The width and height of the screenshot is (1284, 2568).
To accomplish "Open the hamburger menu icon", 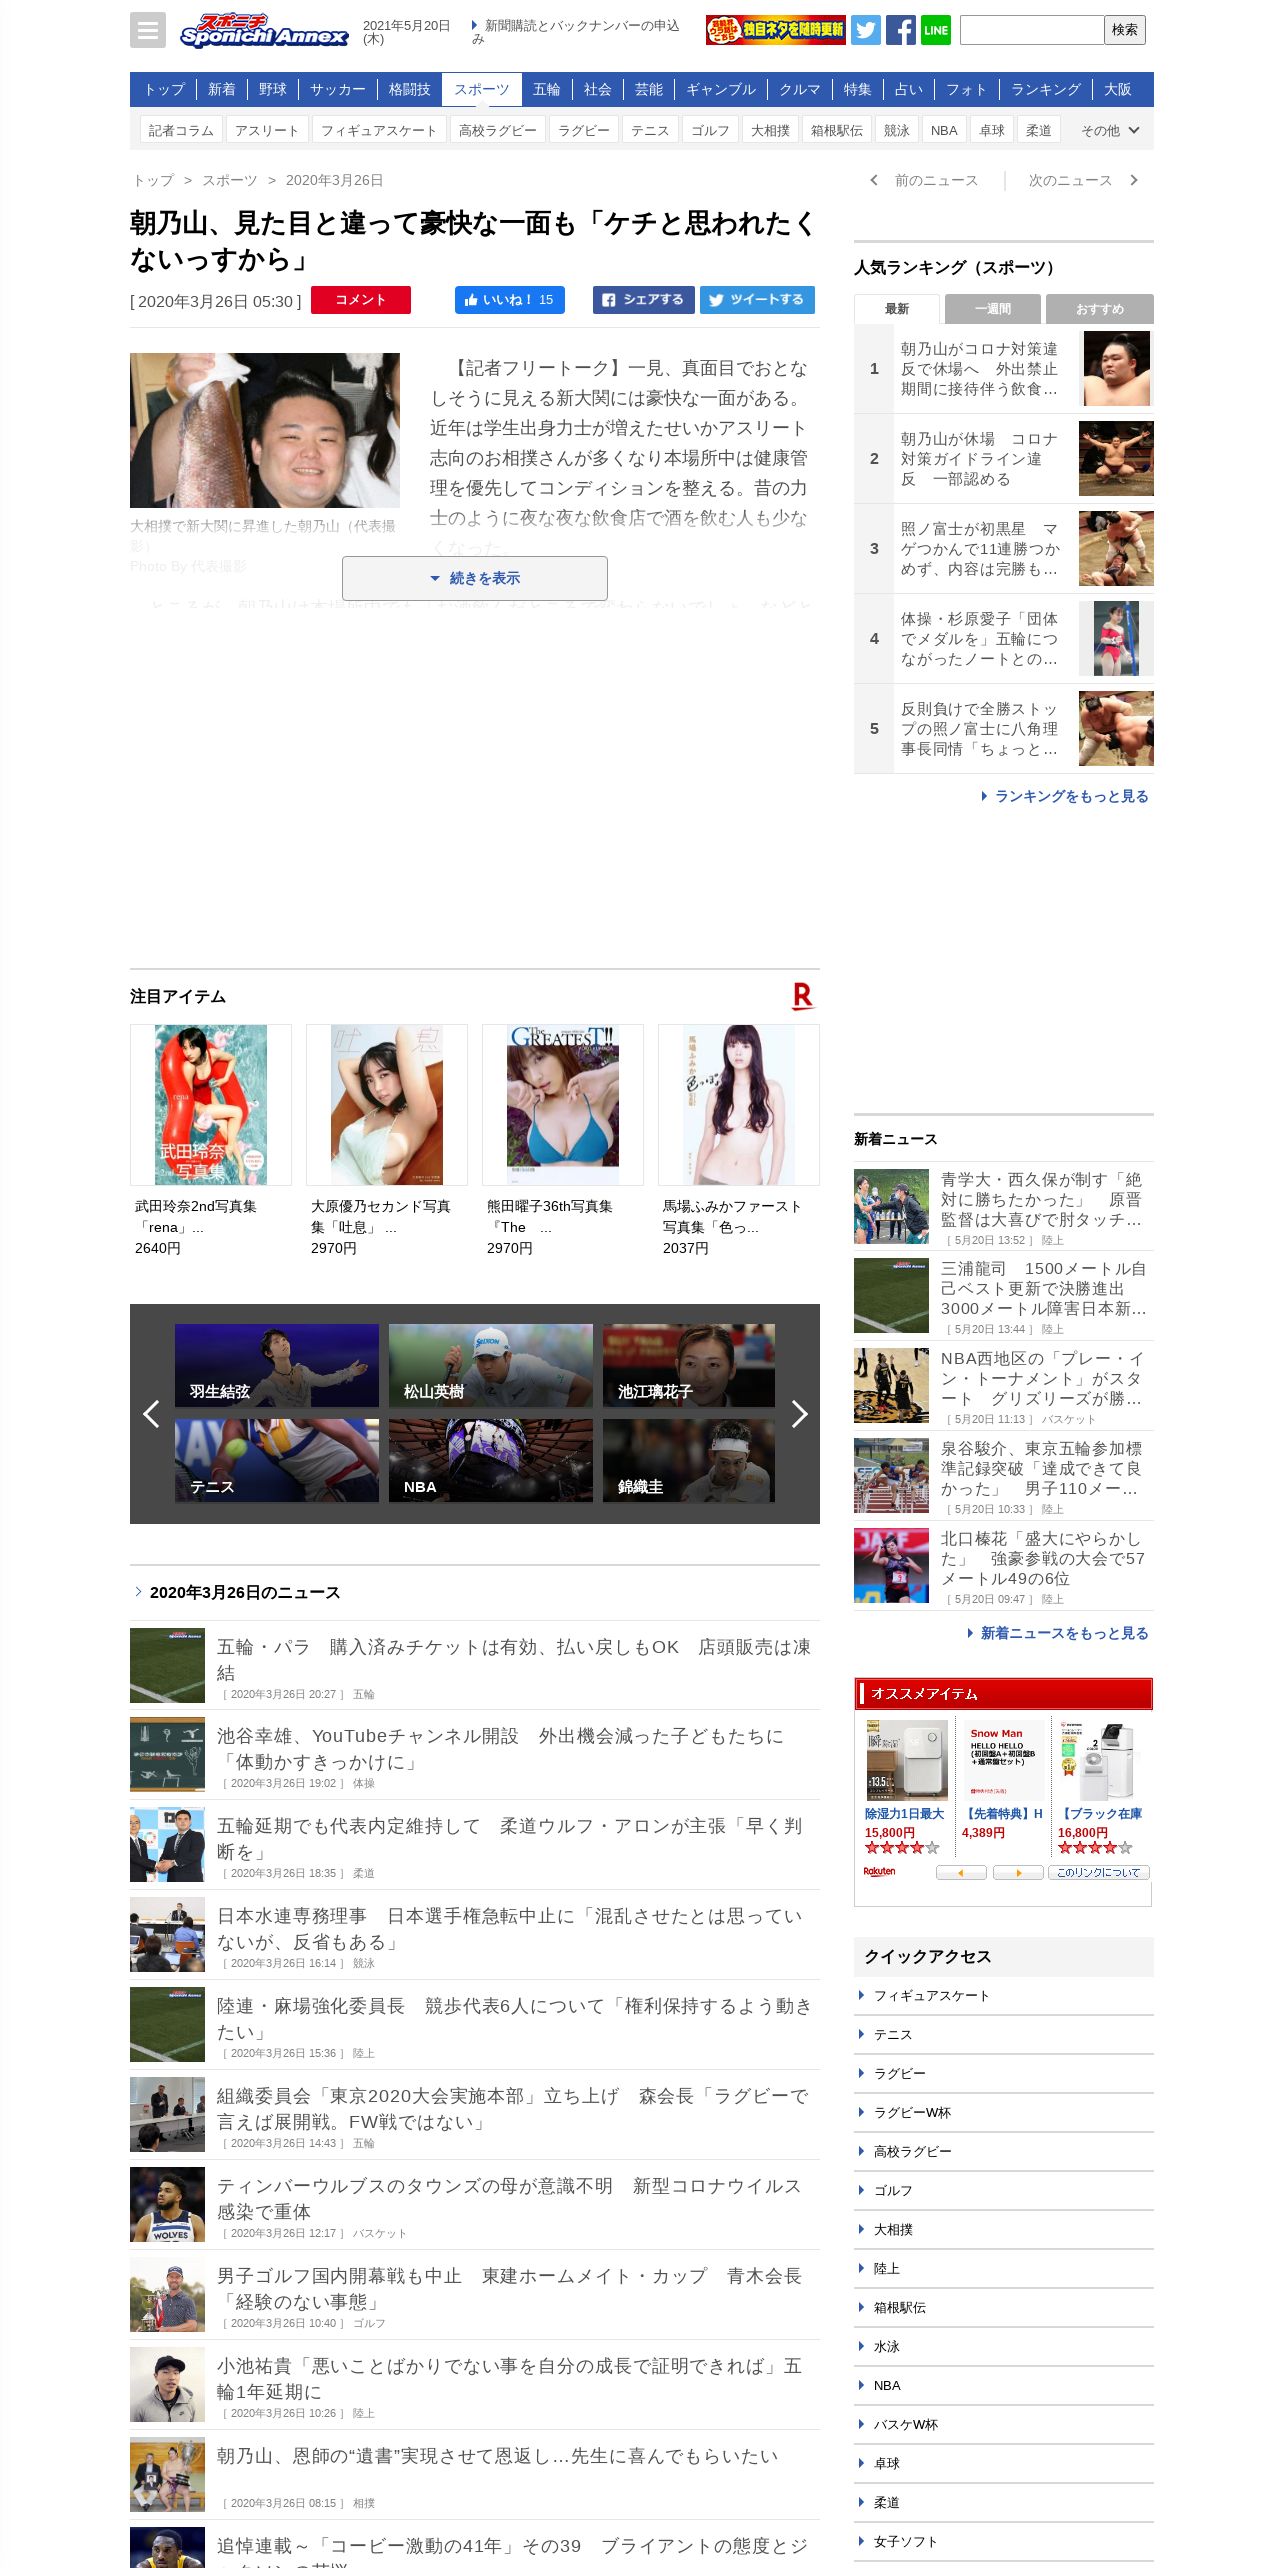I will (x=147, y=30).
